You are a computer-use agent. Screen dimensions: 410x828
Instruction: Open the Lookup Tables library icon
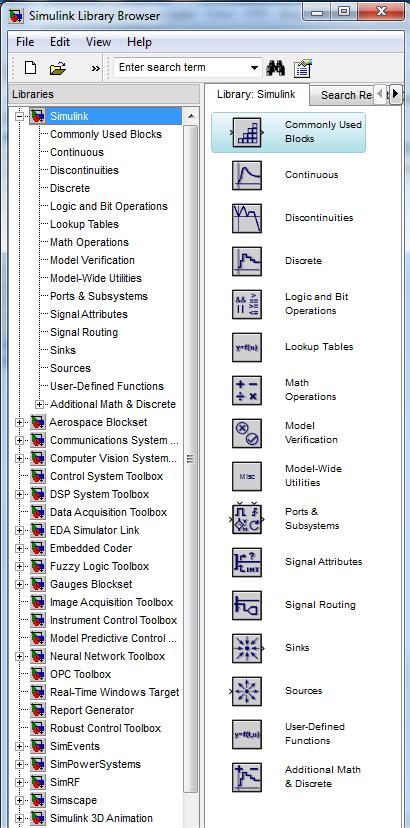pos(247,347)
